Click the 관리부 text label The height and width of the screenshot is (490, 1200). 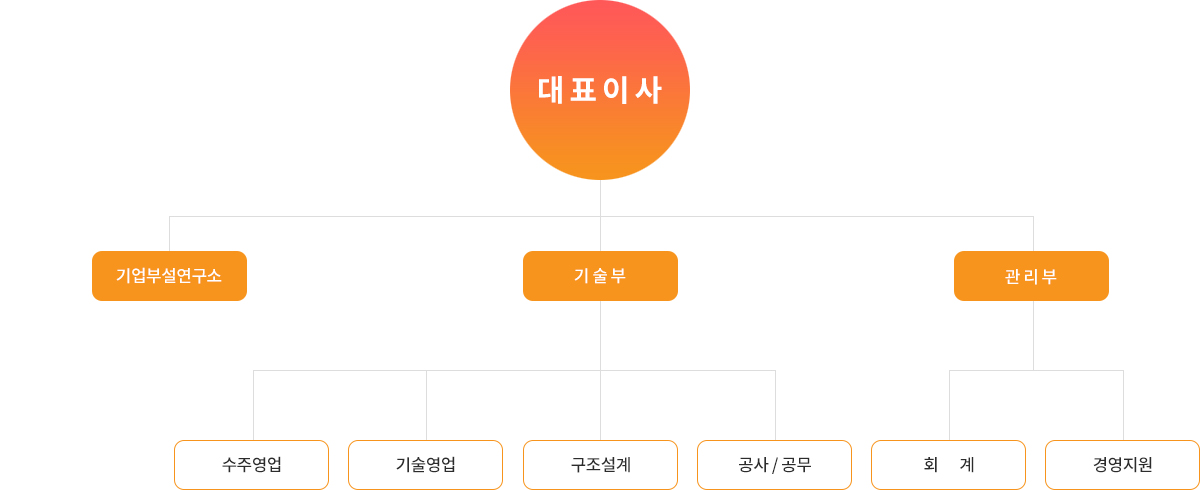(x=1031, y=277)
